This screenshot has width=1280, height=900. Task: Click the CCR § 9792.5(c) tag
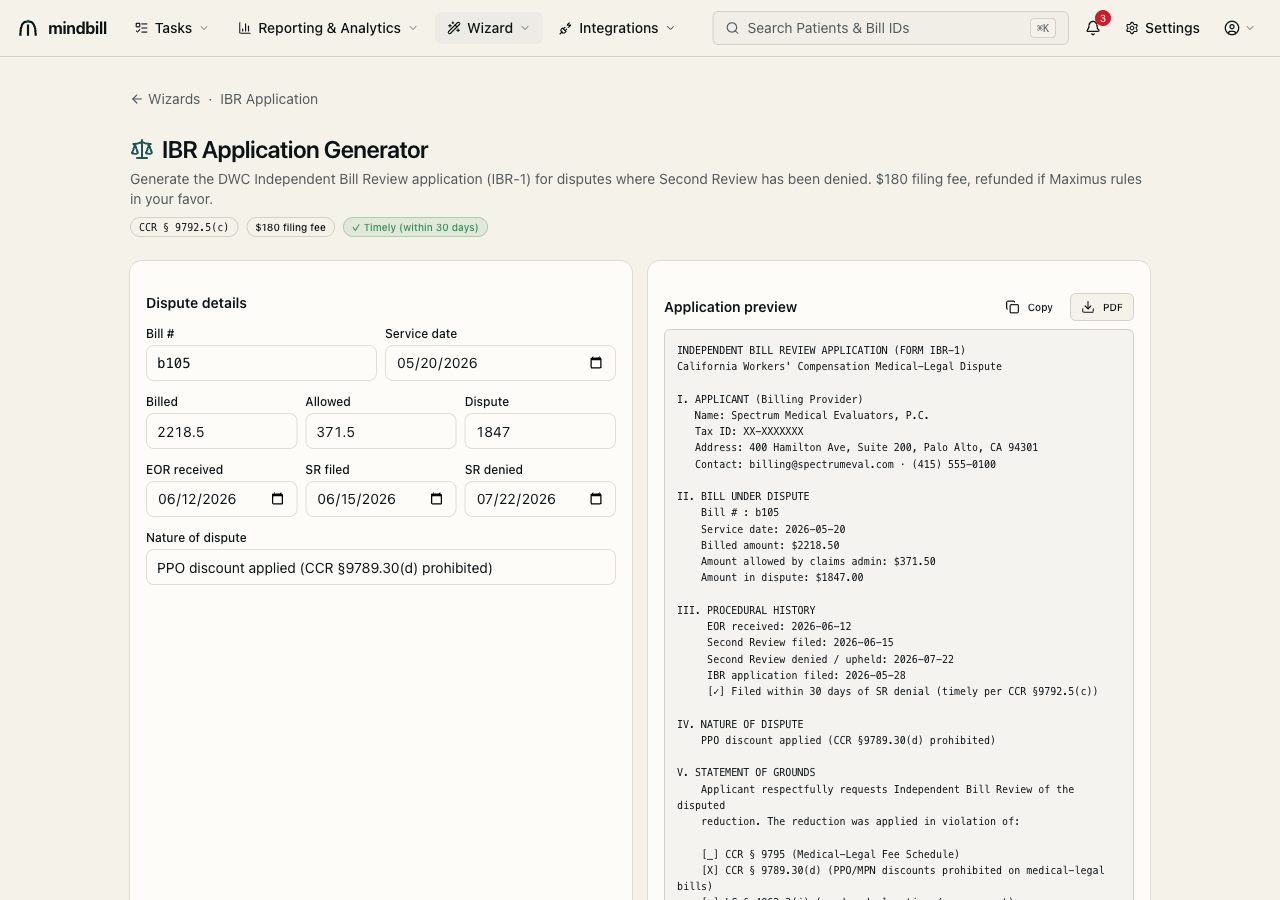point(184,227)
